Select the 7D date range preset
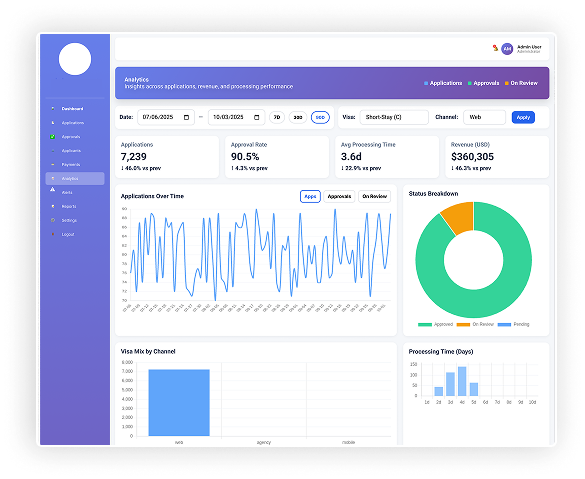This screenshot has width=585, height=479. [277, 117]
